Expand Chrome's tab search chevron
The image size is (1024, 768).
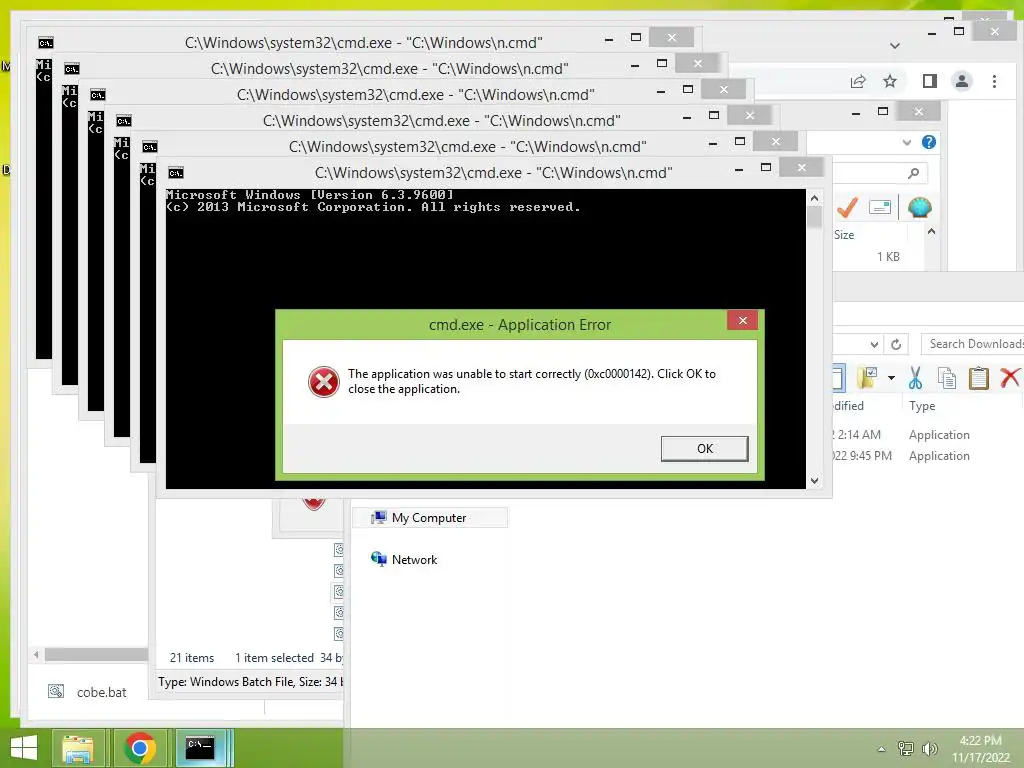(x=895, y=46)
